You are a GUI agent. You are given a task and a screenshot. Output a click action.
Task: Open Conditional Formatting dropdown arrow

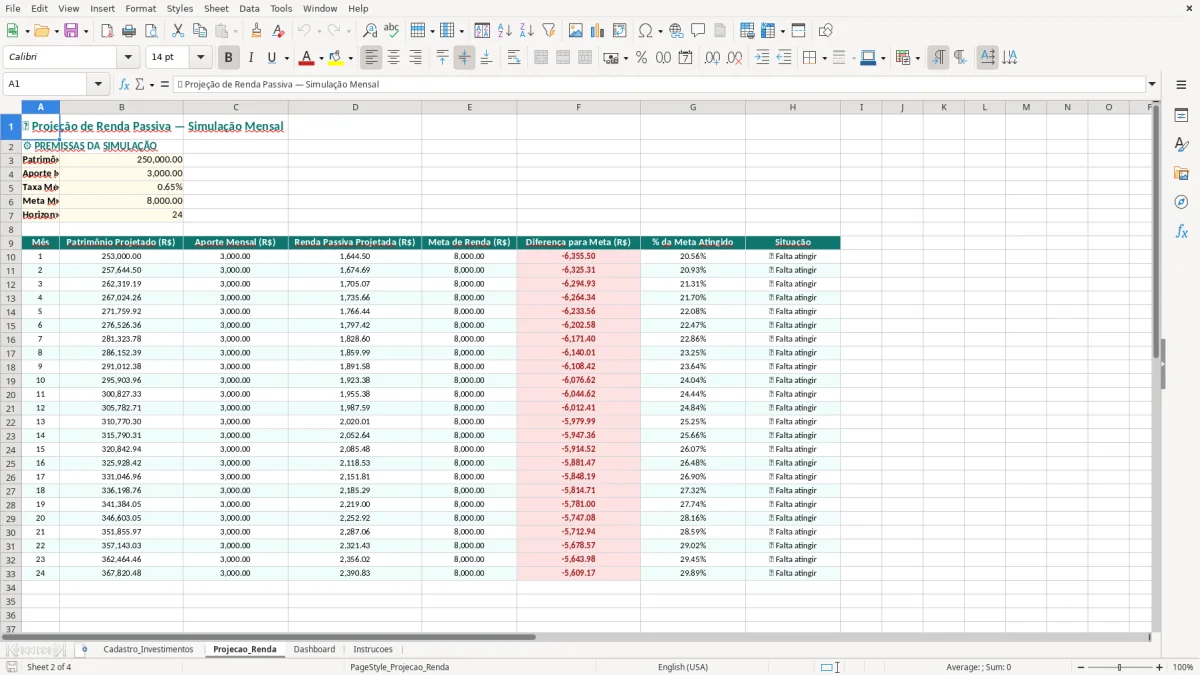pos(917,58)
